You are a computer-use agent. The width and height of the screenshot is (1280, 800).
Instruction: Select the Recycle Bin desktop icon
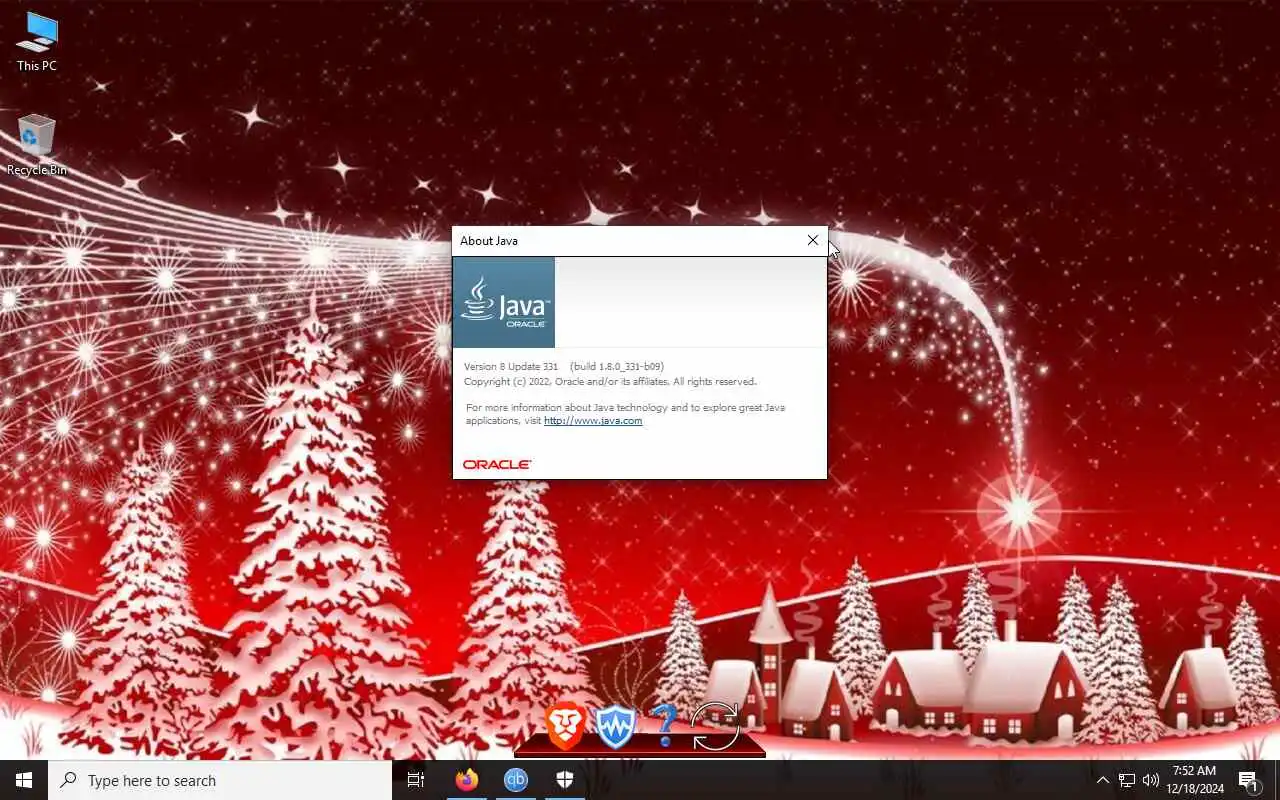coord(37,146)
